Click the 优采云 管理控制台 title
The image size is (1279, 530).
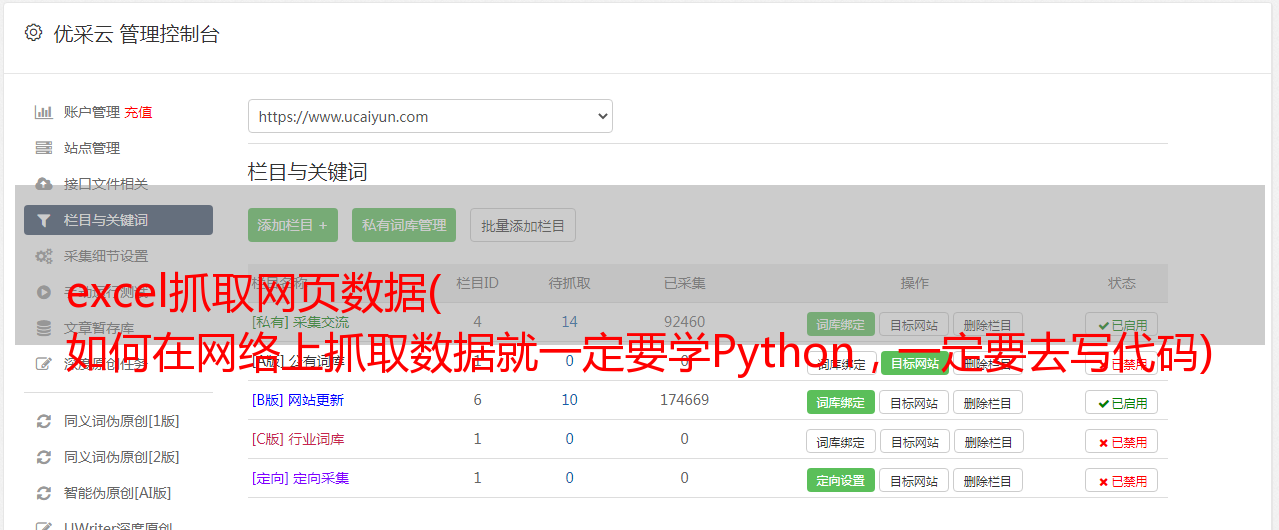point(137,34)
